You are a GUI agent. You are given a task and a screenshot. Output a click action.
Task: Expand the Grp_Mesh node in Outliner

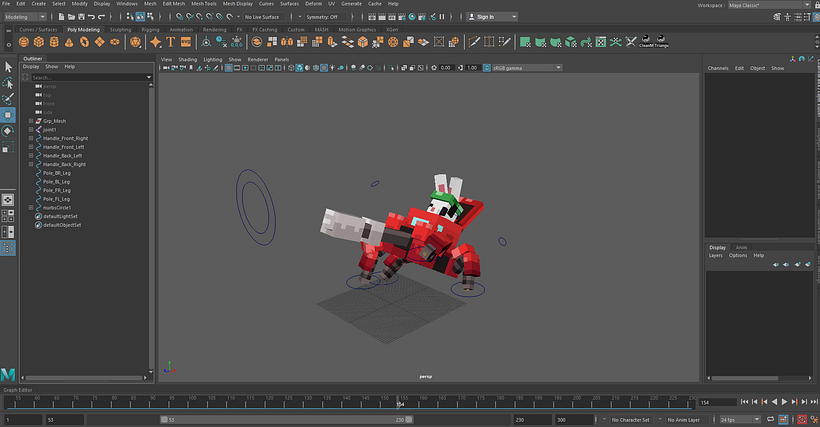click(x=31, y=121)
